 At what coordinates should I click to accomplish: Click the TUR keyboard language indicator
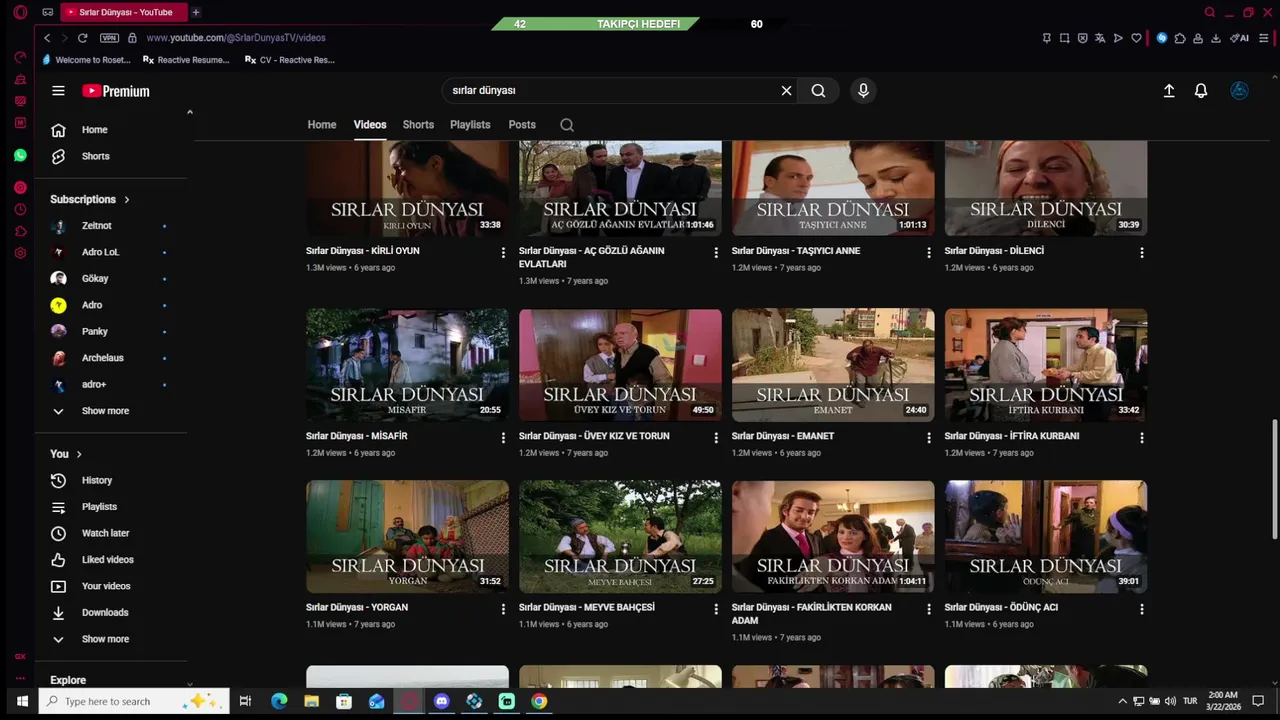coord(1190,701)
